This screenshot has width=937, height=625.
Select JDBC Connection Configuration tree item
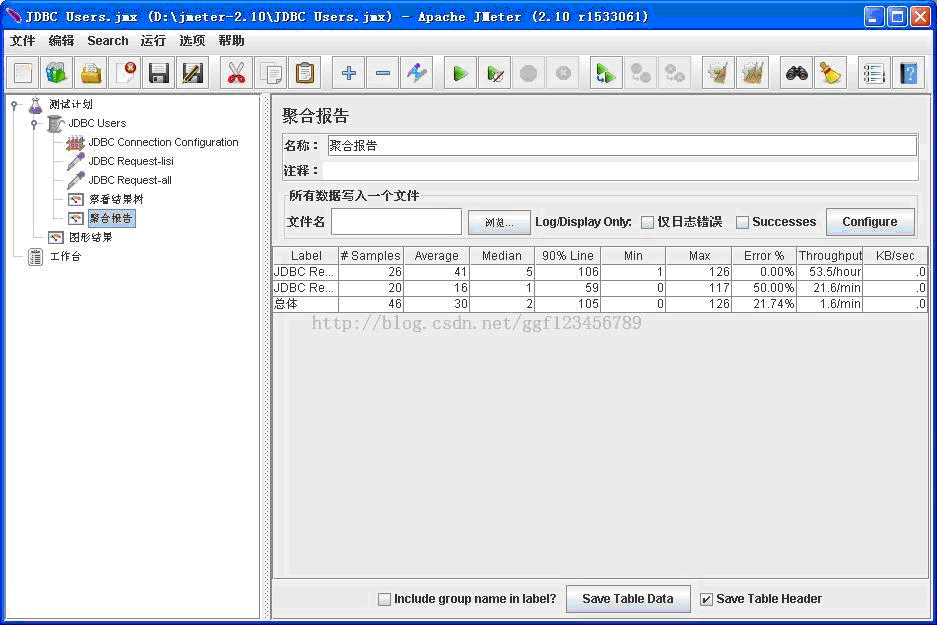click(163, 142)
